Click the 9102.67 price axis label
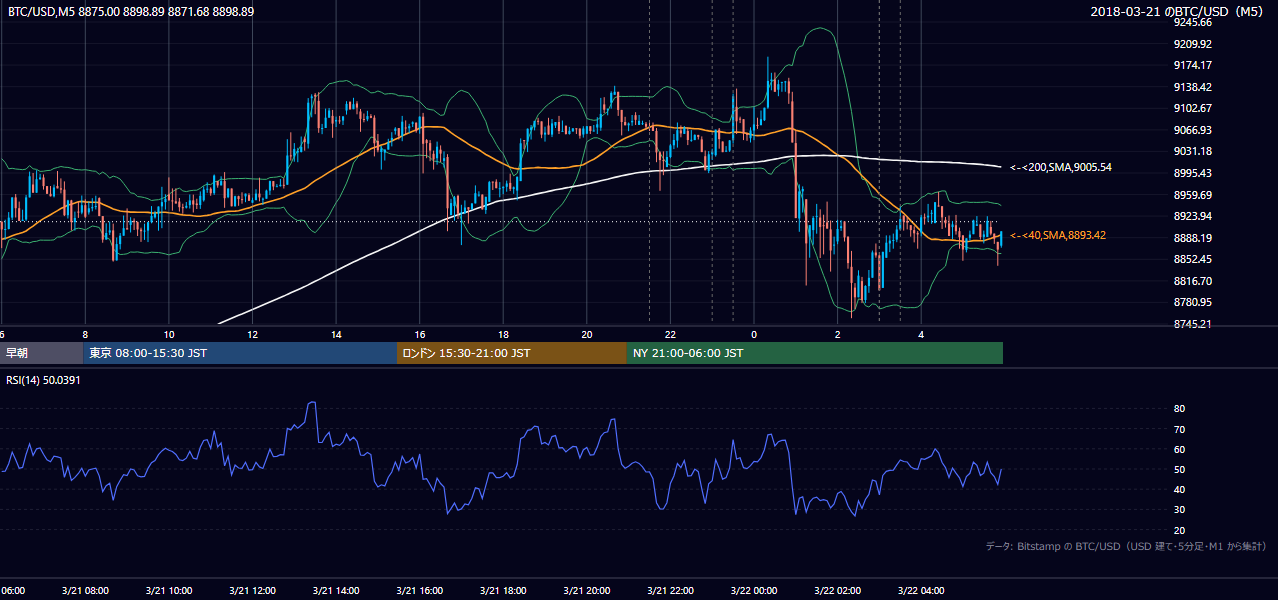This screenshot has width=1278, height=600. (x=1193, y=108)
